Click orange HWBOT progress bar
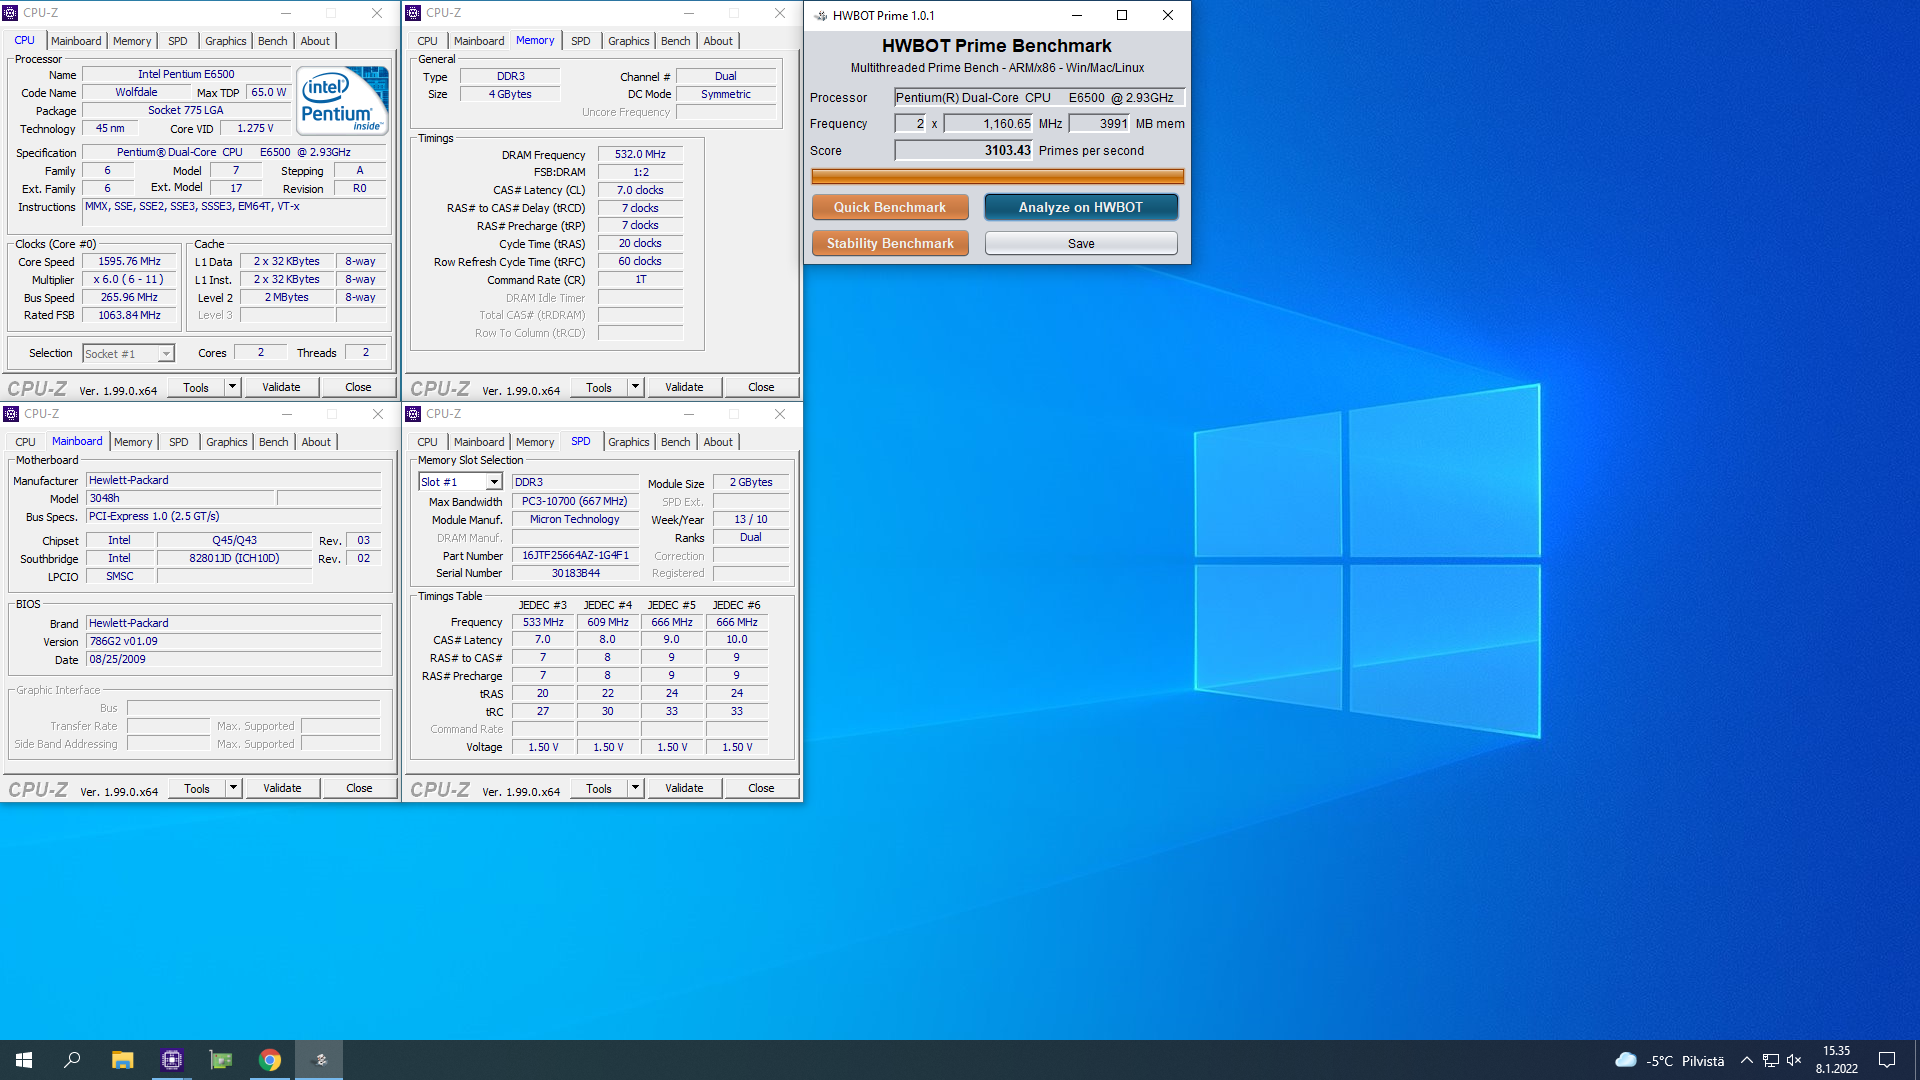Viewport: 1920px width, 1080px height. tap(997, 177)
